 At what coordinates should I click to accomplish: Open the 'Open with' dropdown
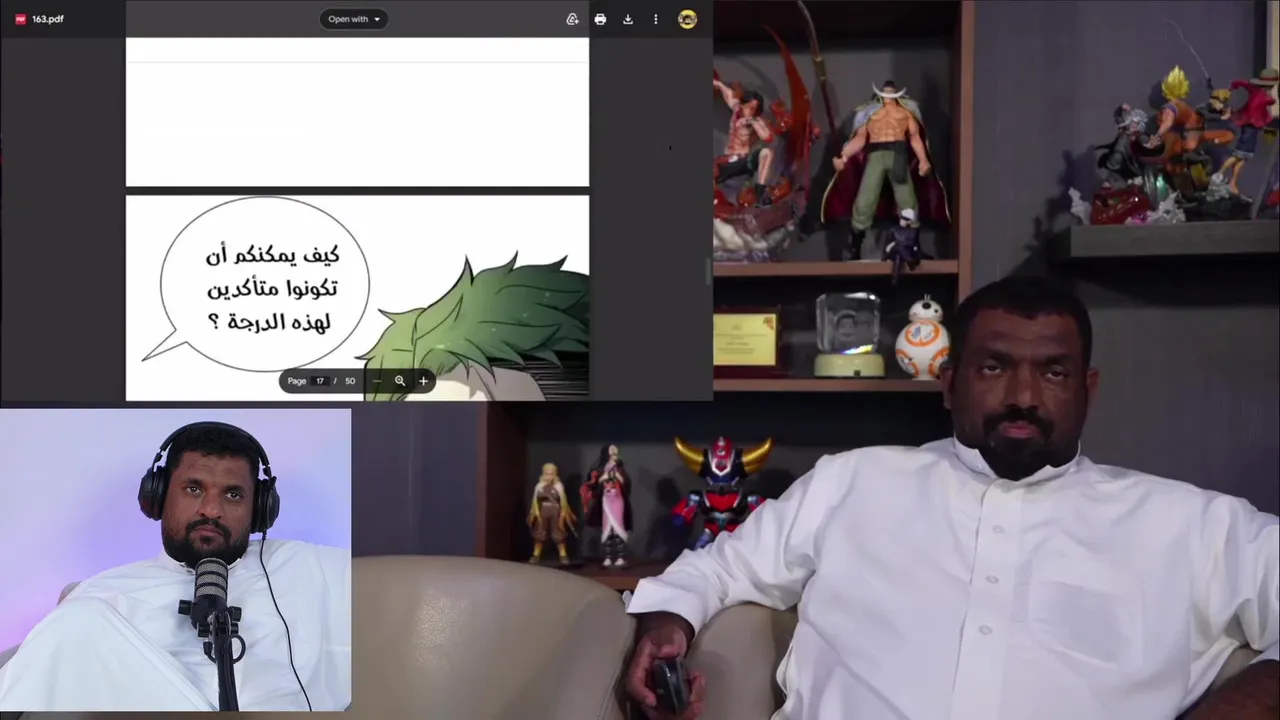[x=354, y=19]
